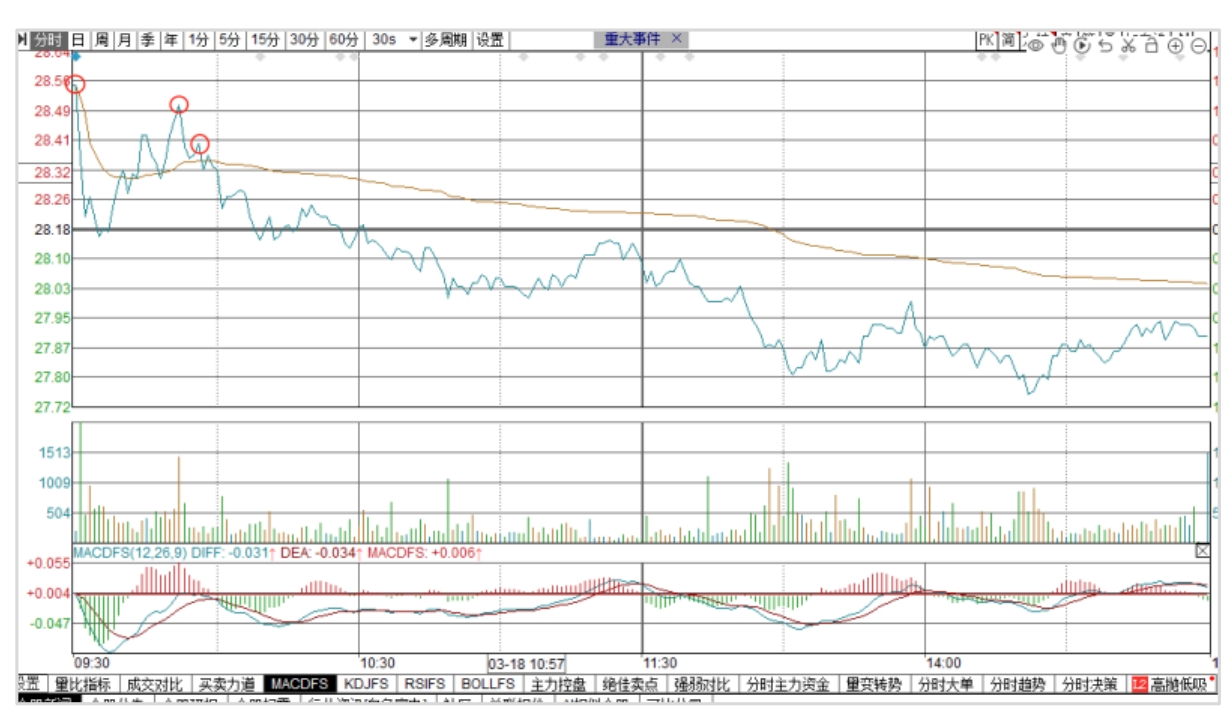The height and width of the screenshot is (712, 1232).
Task: Zoom in with the plus icon
Action: click(x=1175, y=46)
